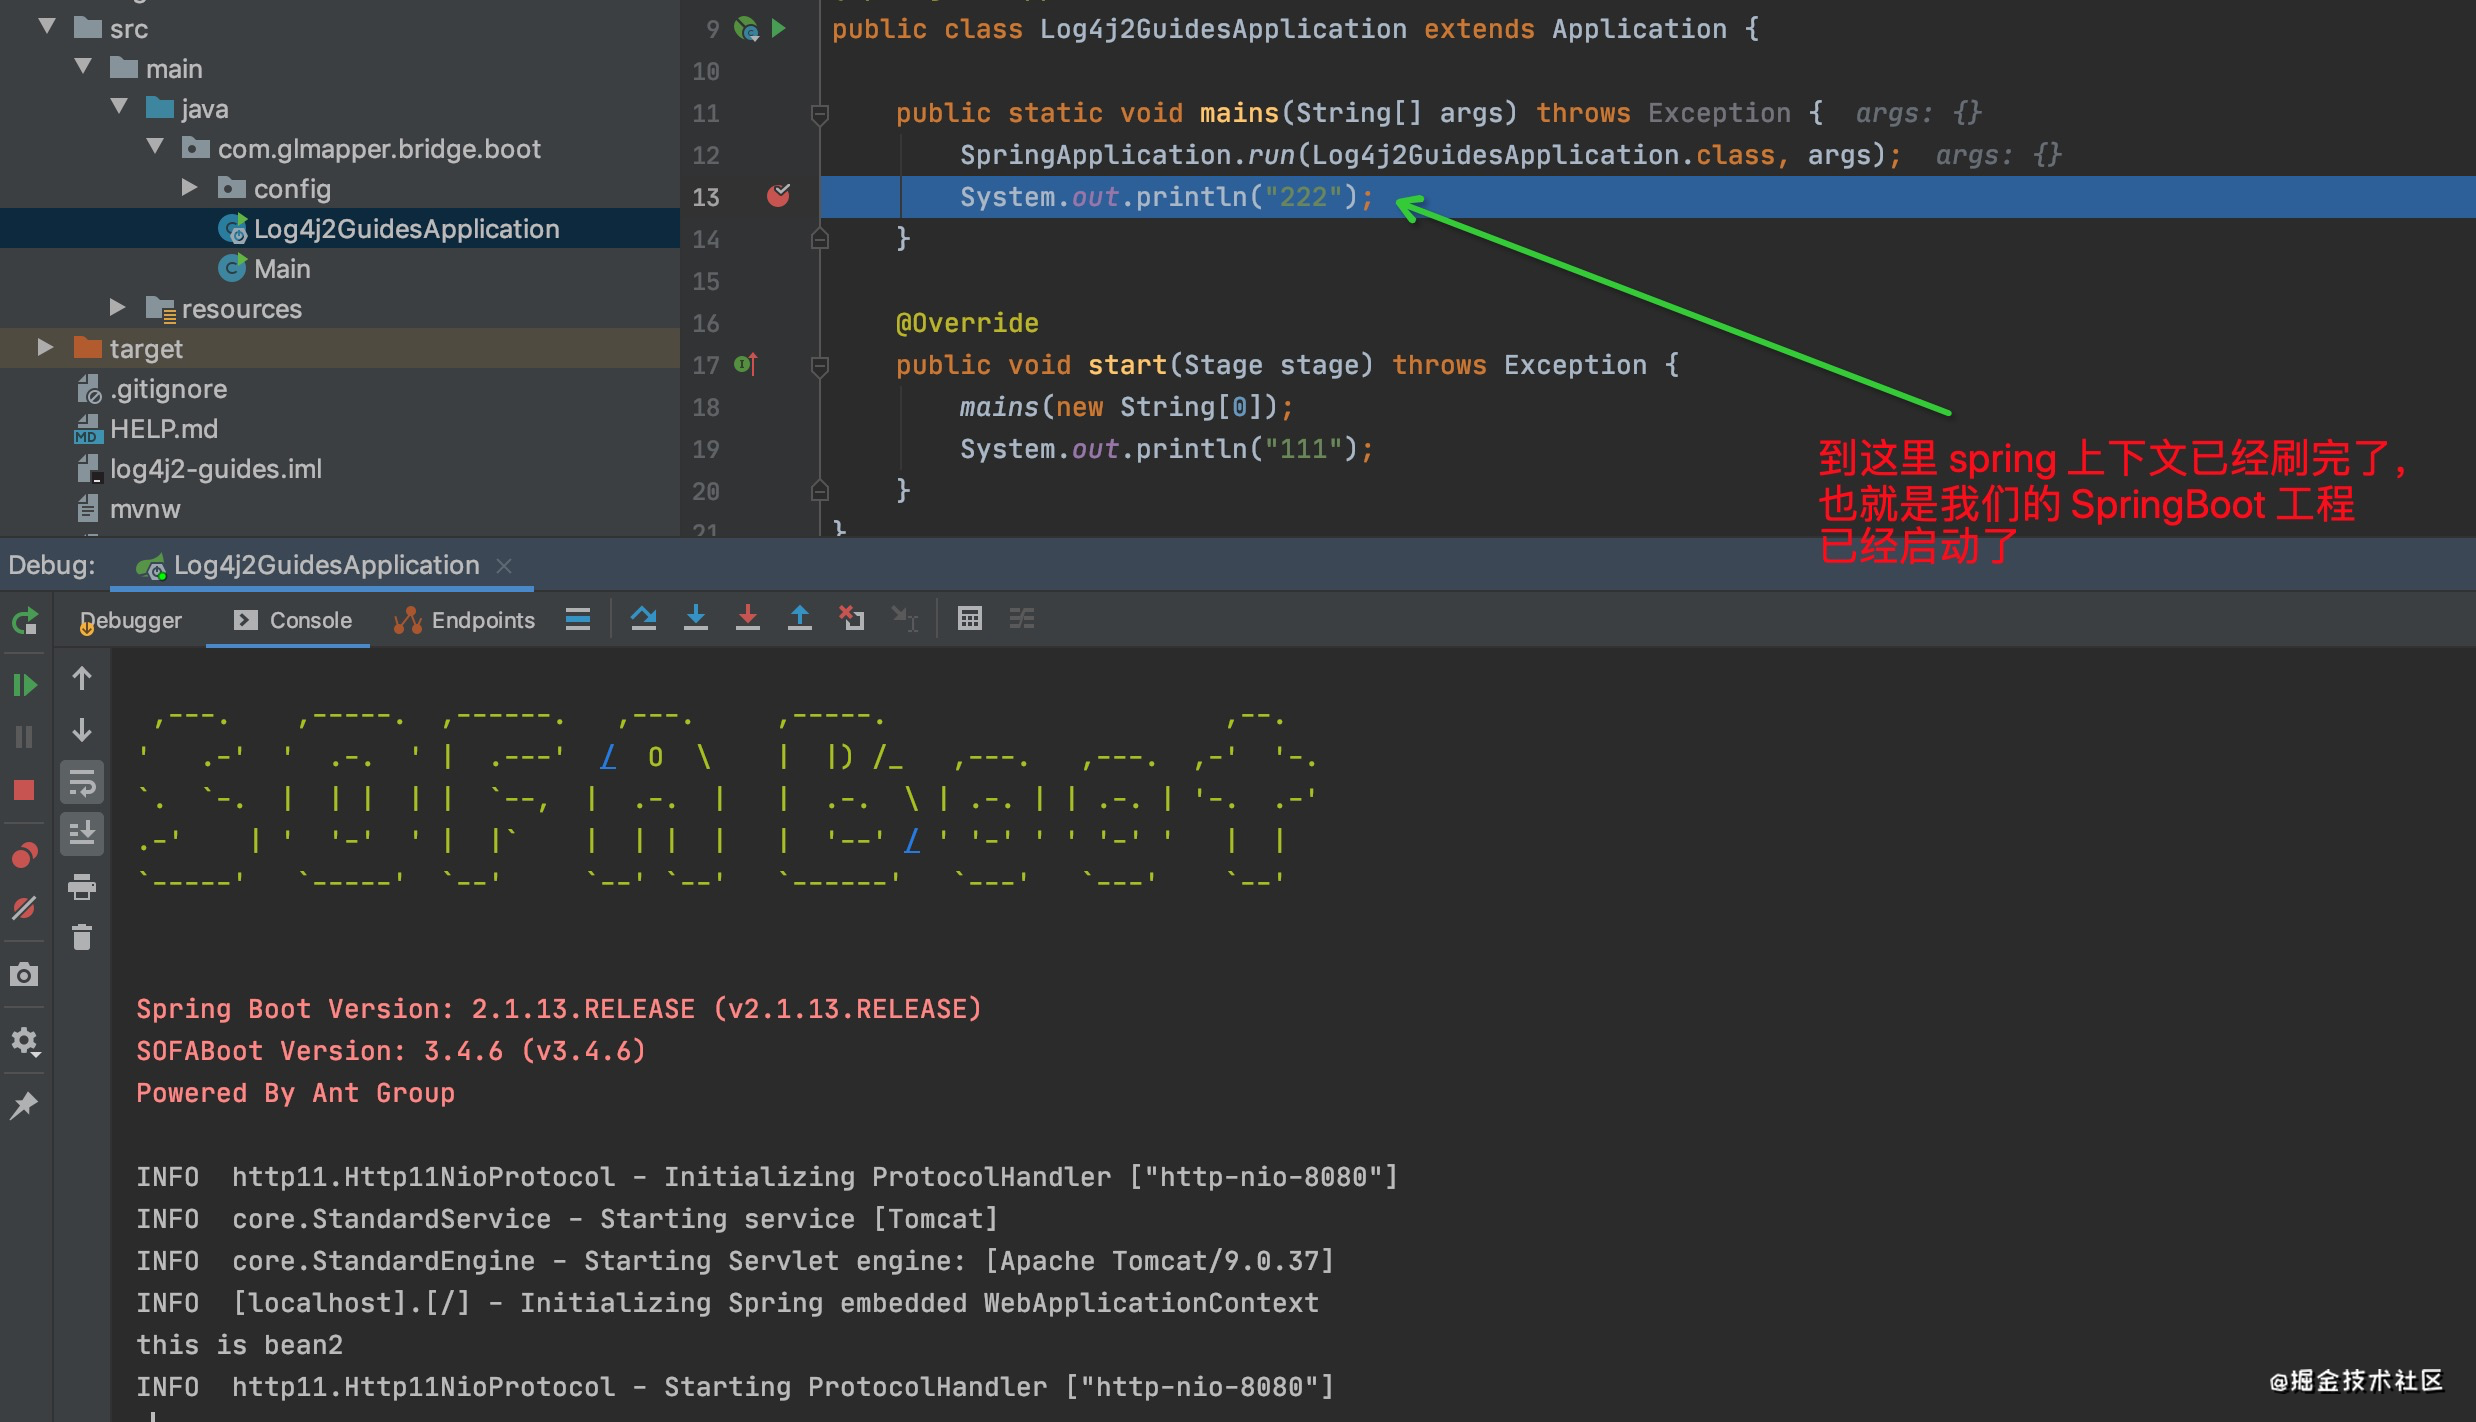Click Step Into icon
Viewport: 2476px width, 1422px height.
696,619
